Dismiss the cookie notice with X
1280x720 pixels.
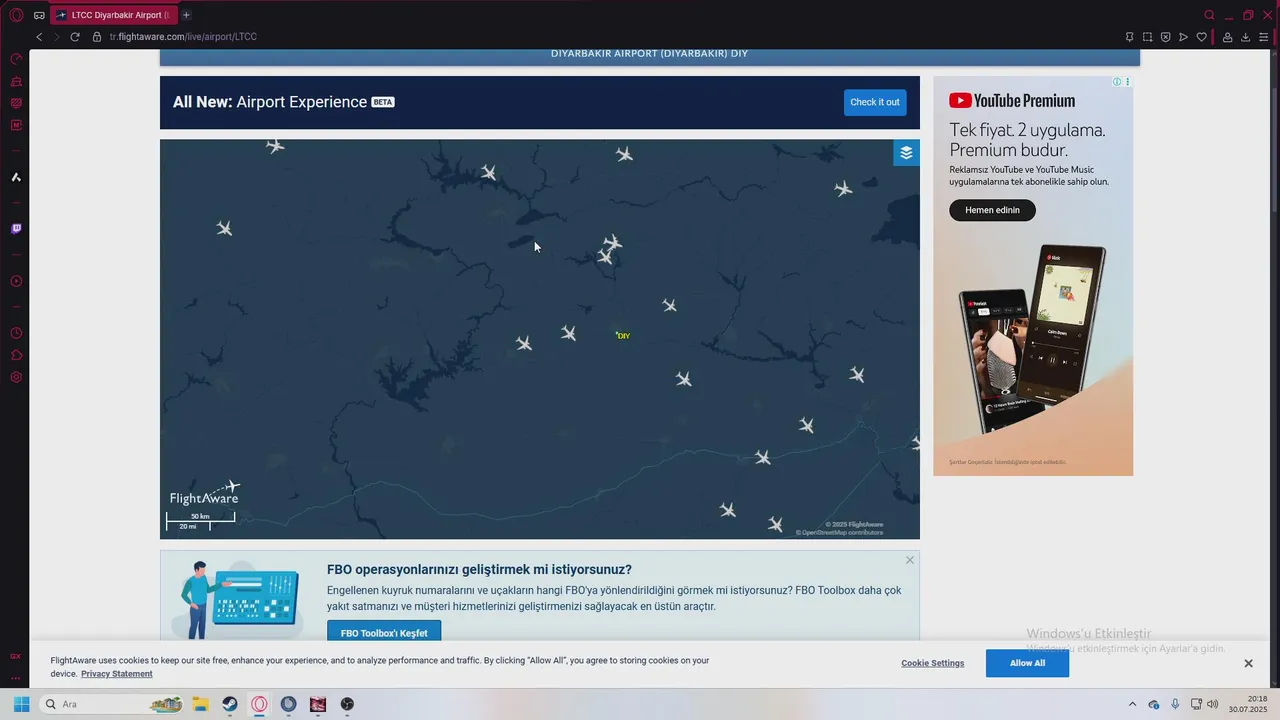[x=1248, y=663]
